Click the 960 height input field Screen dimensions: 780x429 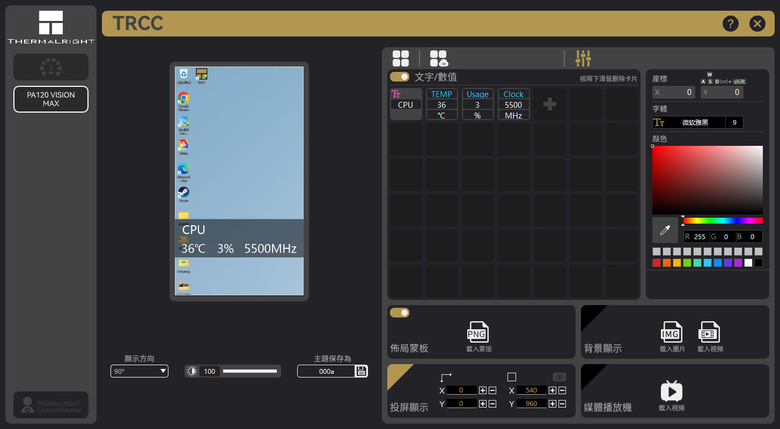point(531,404)
